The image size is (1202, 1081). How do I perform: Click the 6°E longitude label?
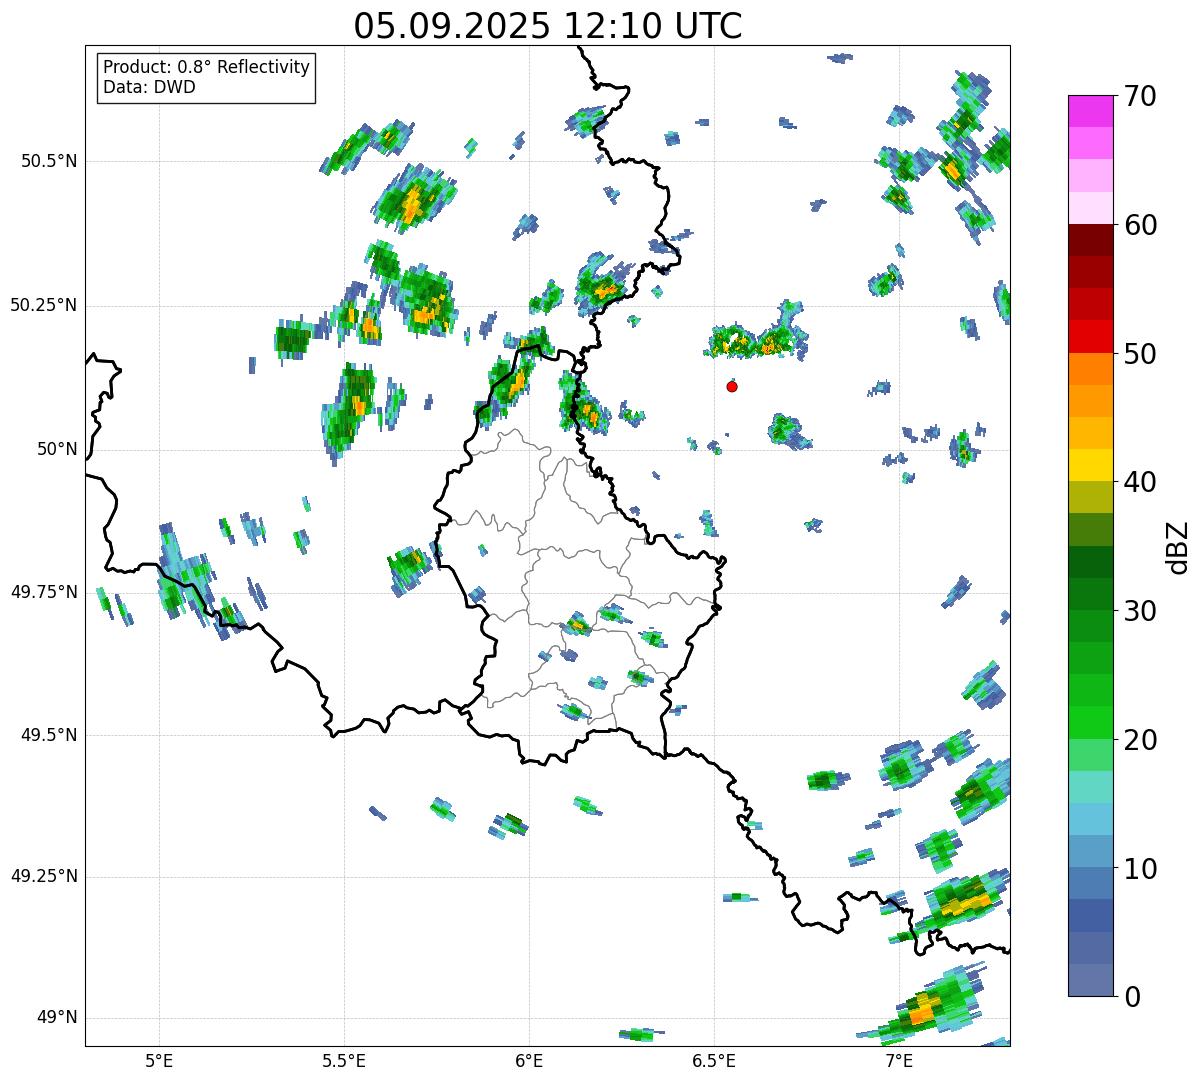click(x=529, y=1060)
